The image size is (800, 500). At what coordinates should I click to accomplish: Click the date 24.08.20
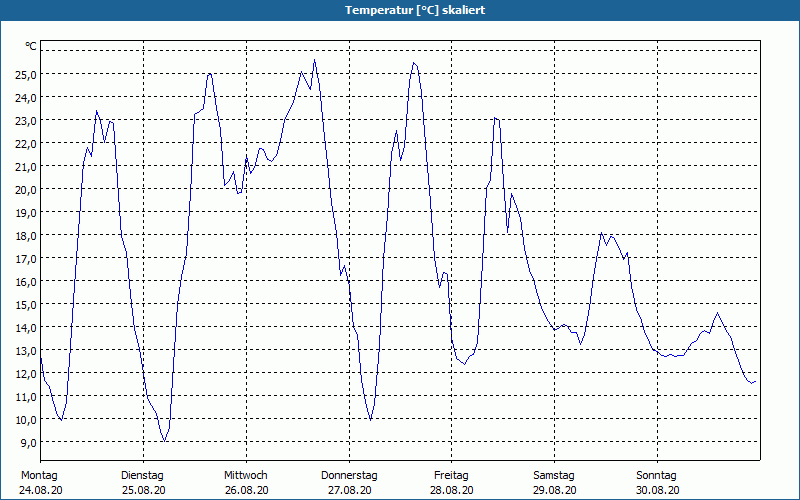(41, 490)
